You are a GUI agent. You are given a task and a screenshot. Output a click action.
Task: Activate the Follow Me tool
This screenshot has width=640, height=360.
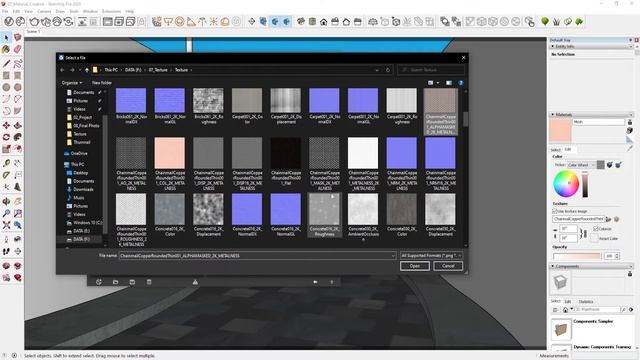18,137
